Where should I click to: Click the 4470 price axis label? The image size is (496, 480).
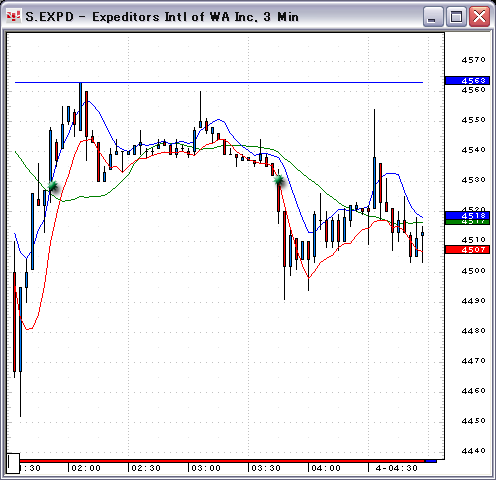point(474,361)
